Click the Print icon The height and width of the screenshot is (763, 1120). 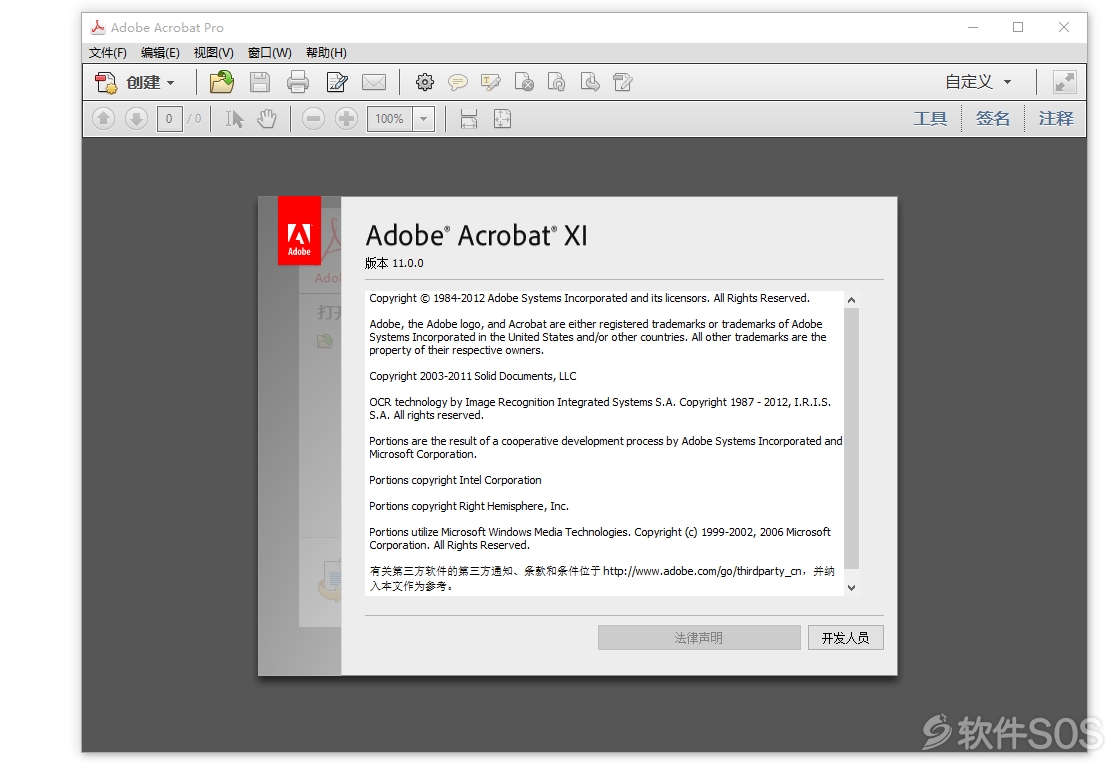298,82
